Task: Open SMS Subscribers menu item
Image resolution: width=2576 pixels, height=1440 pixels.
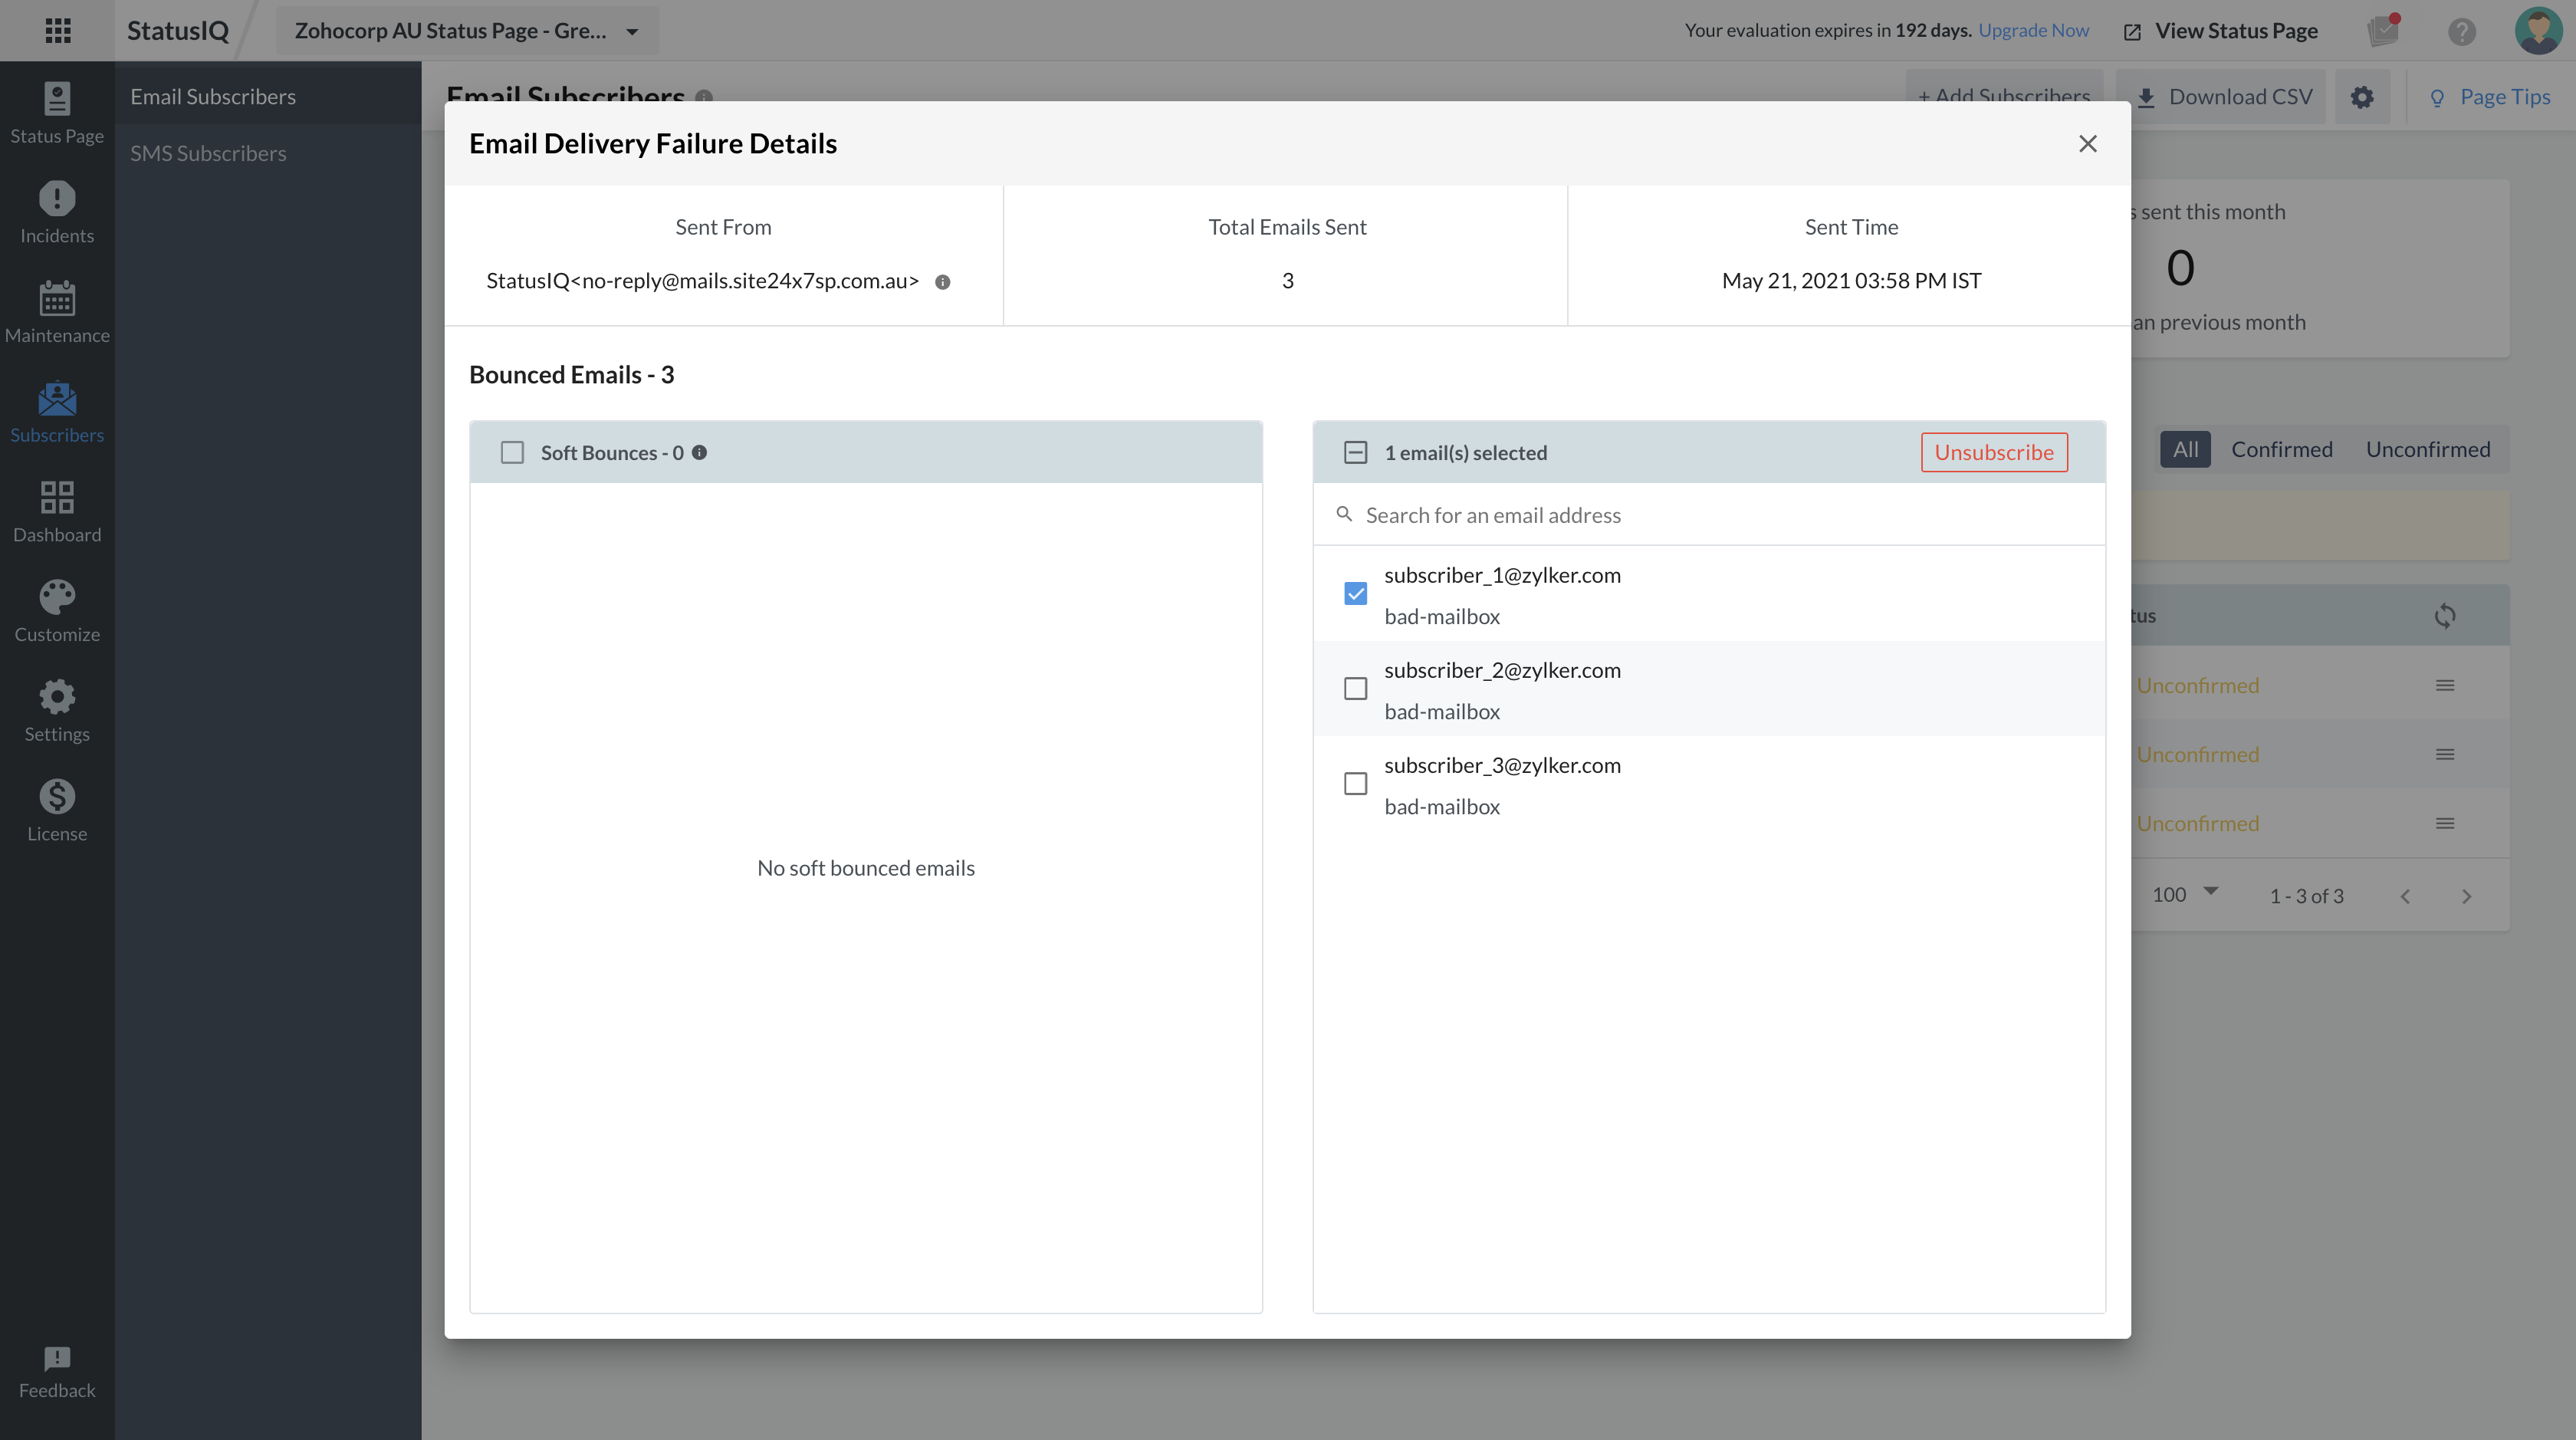Action: (x=208, y=153)
